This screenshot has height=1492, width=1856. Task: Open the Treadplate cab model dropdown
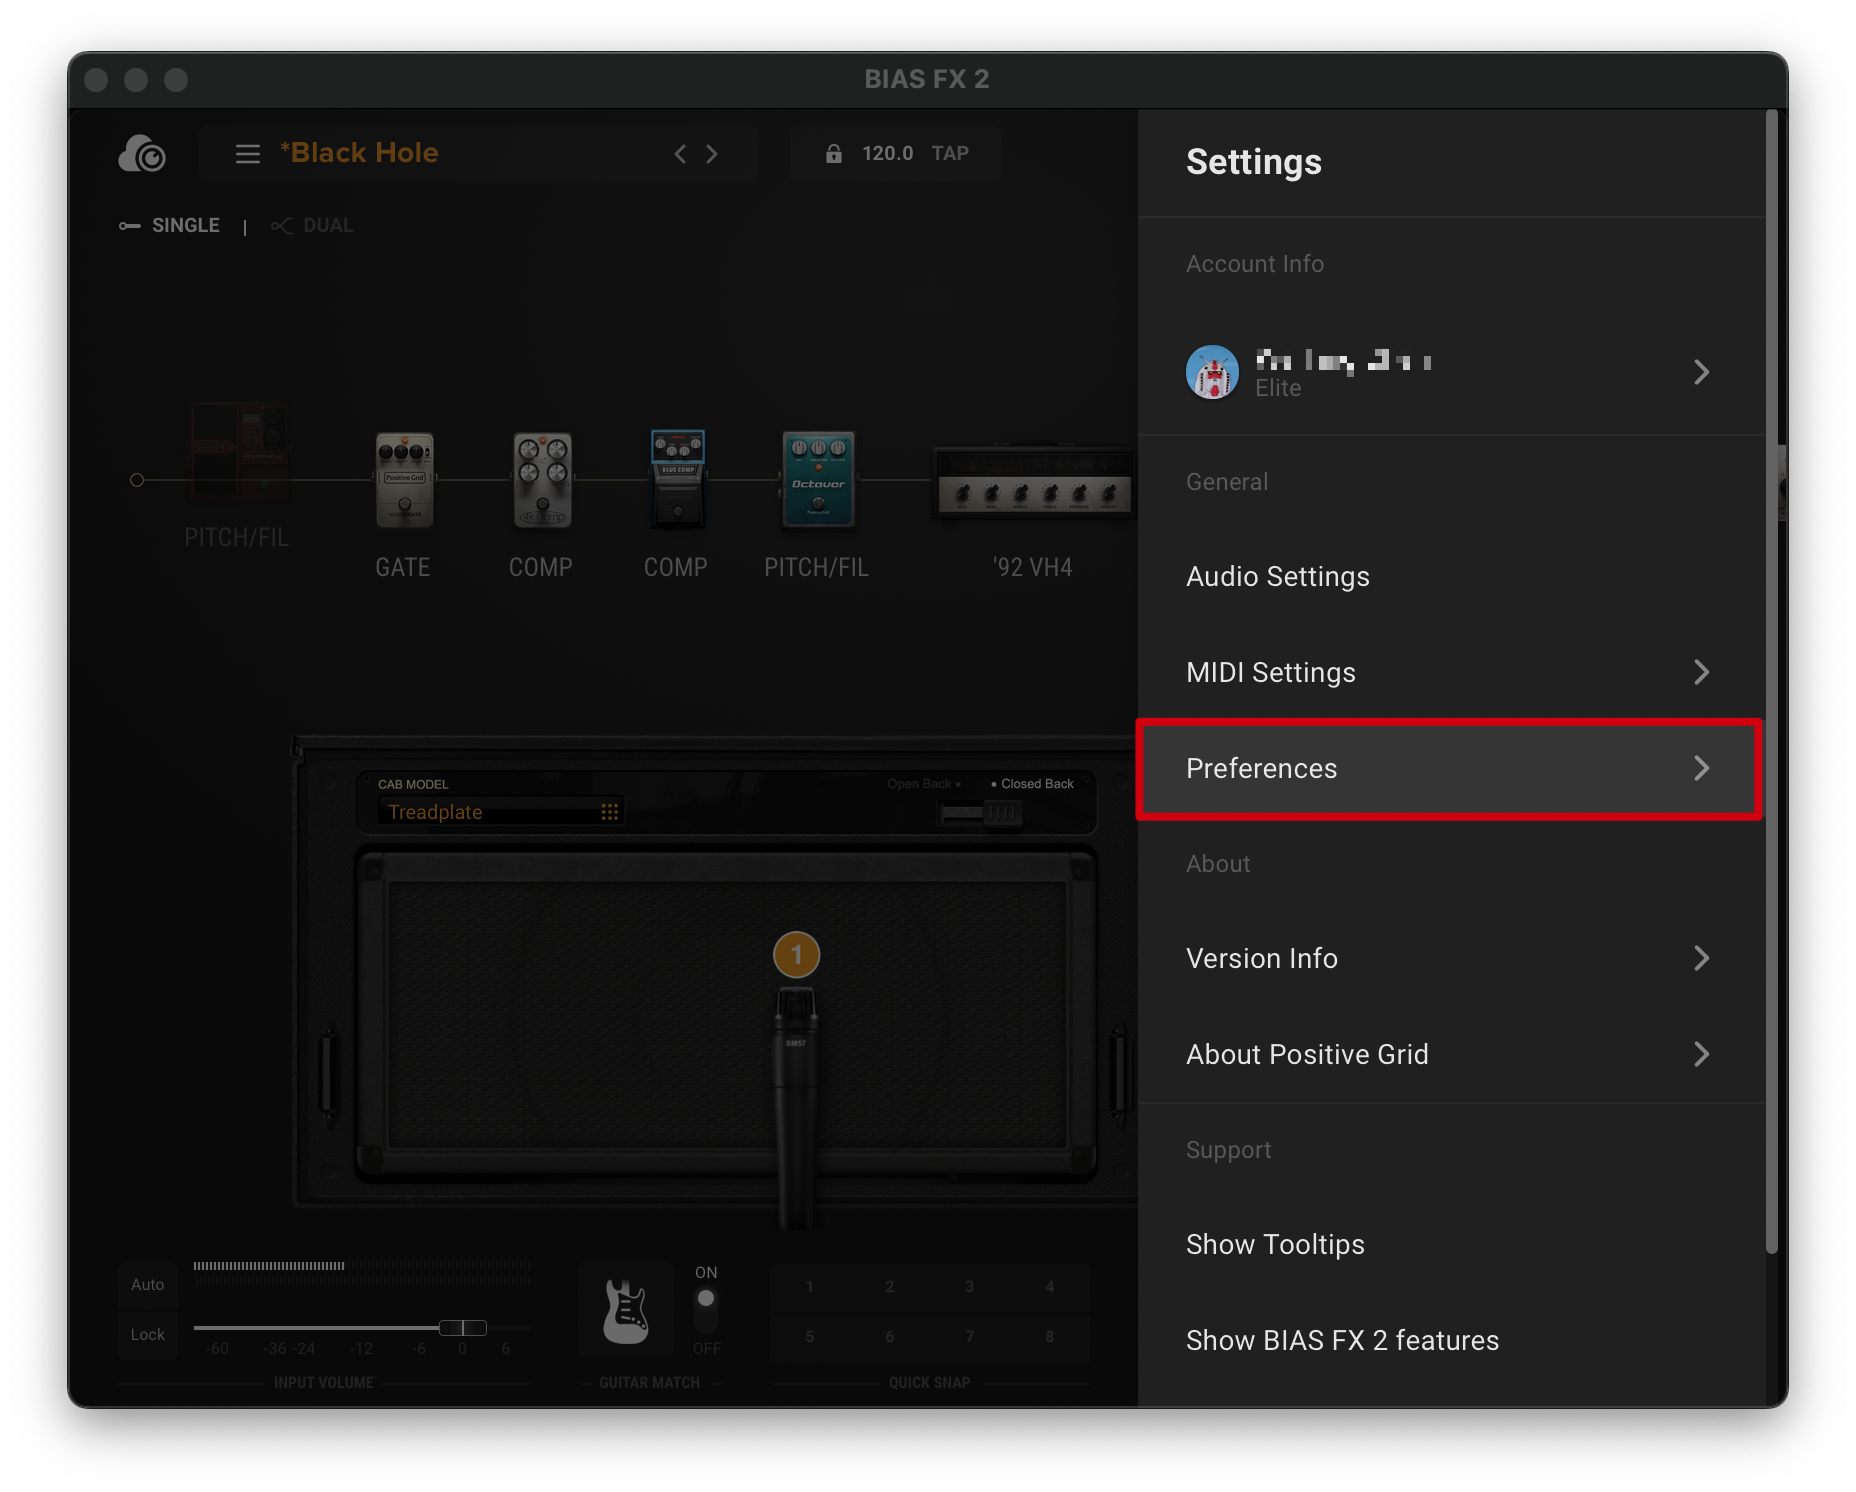pos(501,812)
